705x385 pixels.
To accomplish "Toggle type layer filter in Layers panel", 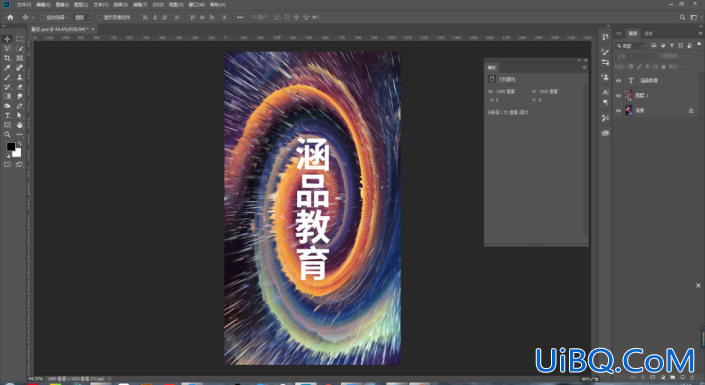I will click(x=672, y=45).
